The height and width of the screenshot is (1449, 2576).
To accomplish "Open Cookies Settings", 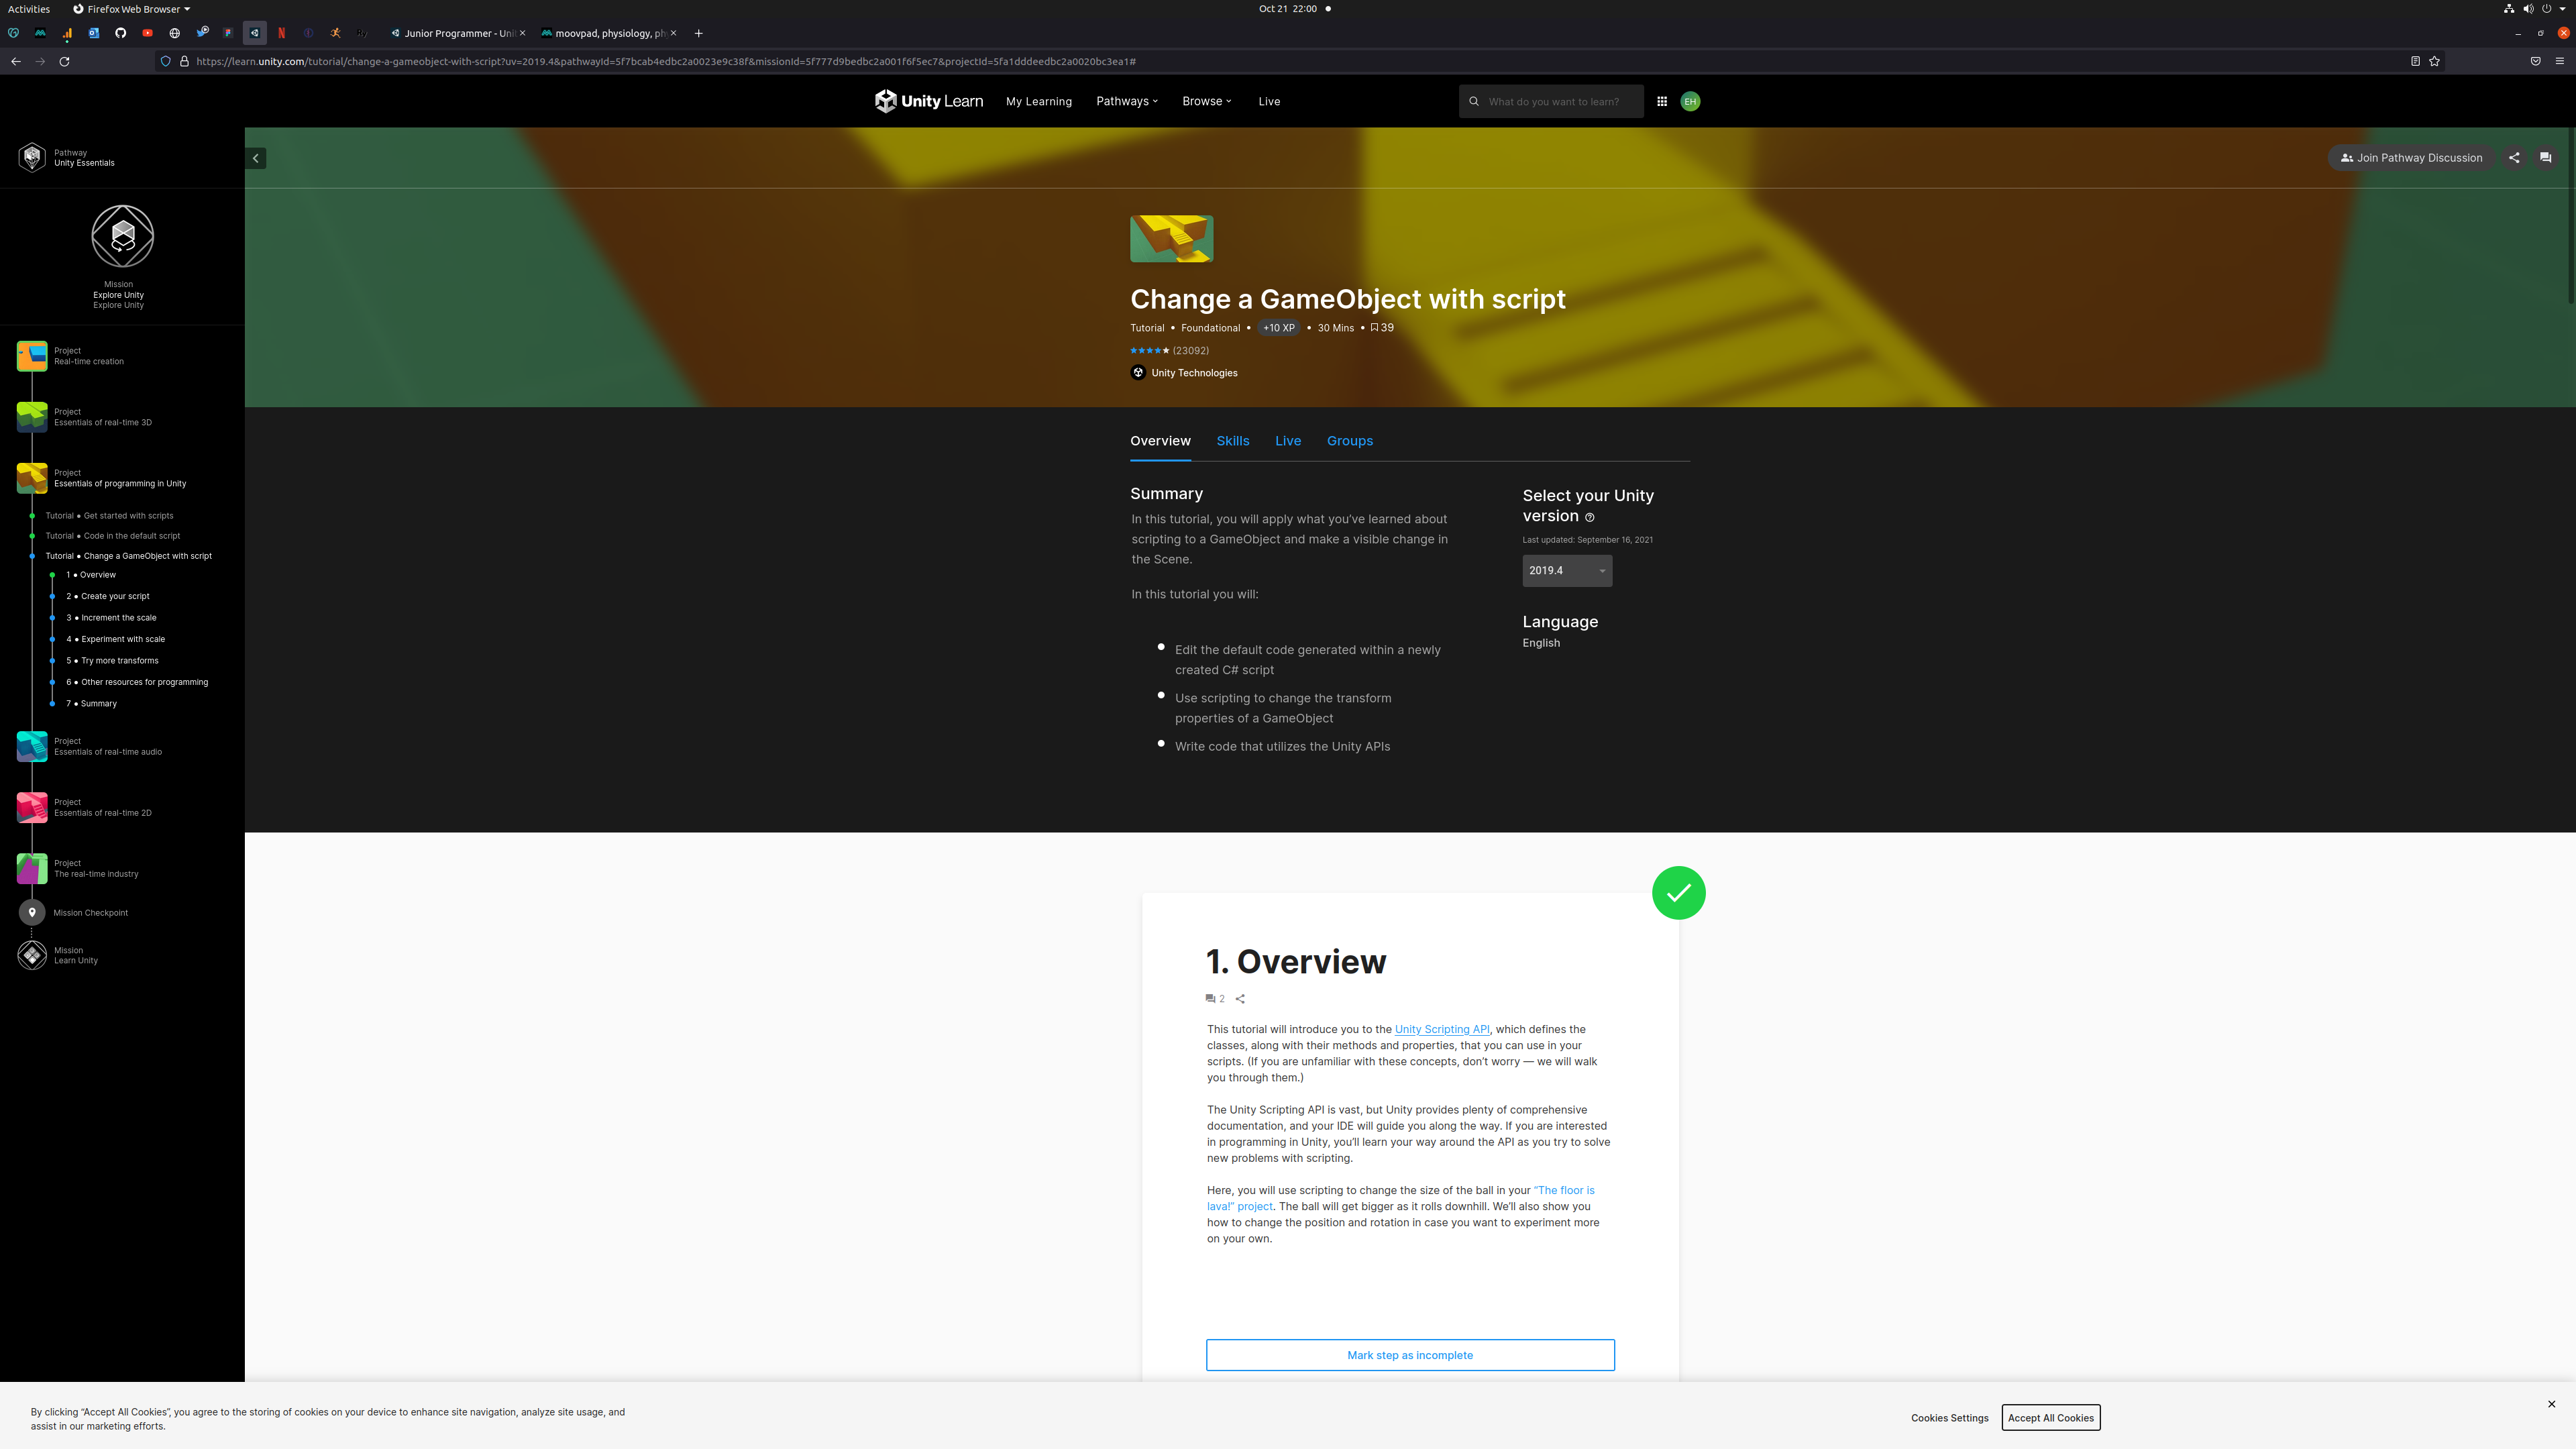I will point(1949,1418).
